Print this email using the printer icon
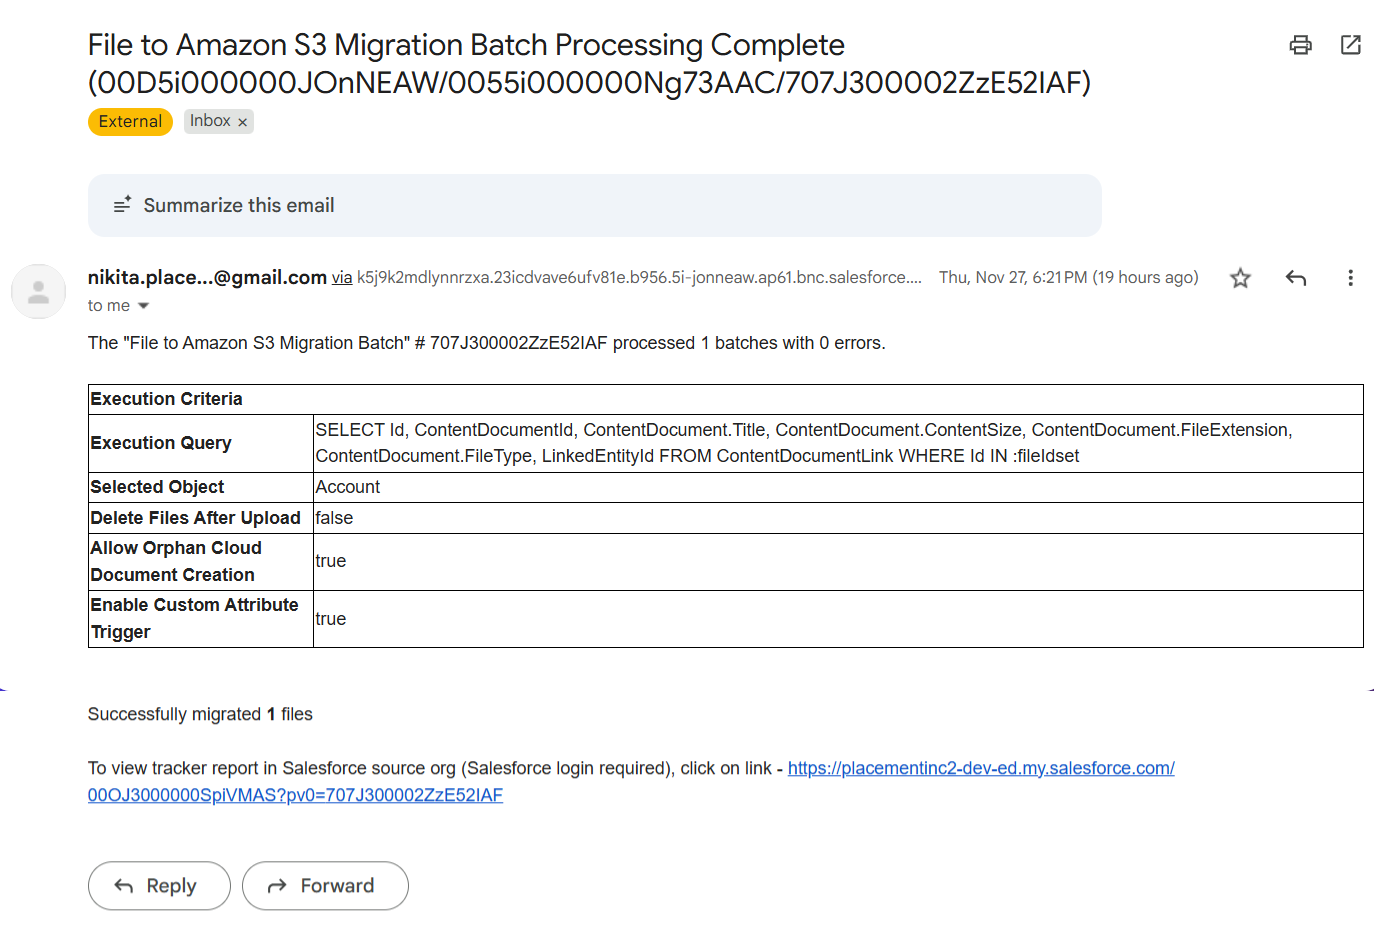This screenshot has height=940, width=1374. (x=1300, y=45)
